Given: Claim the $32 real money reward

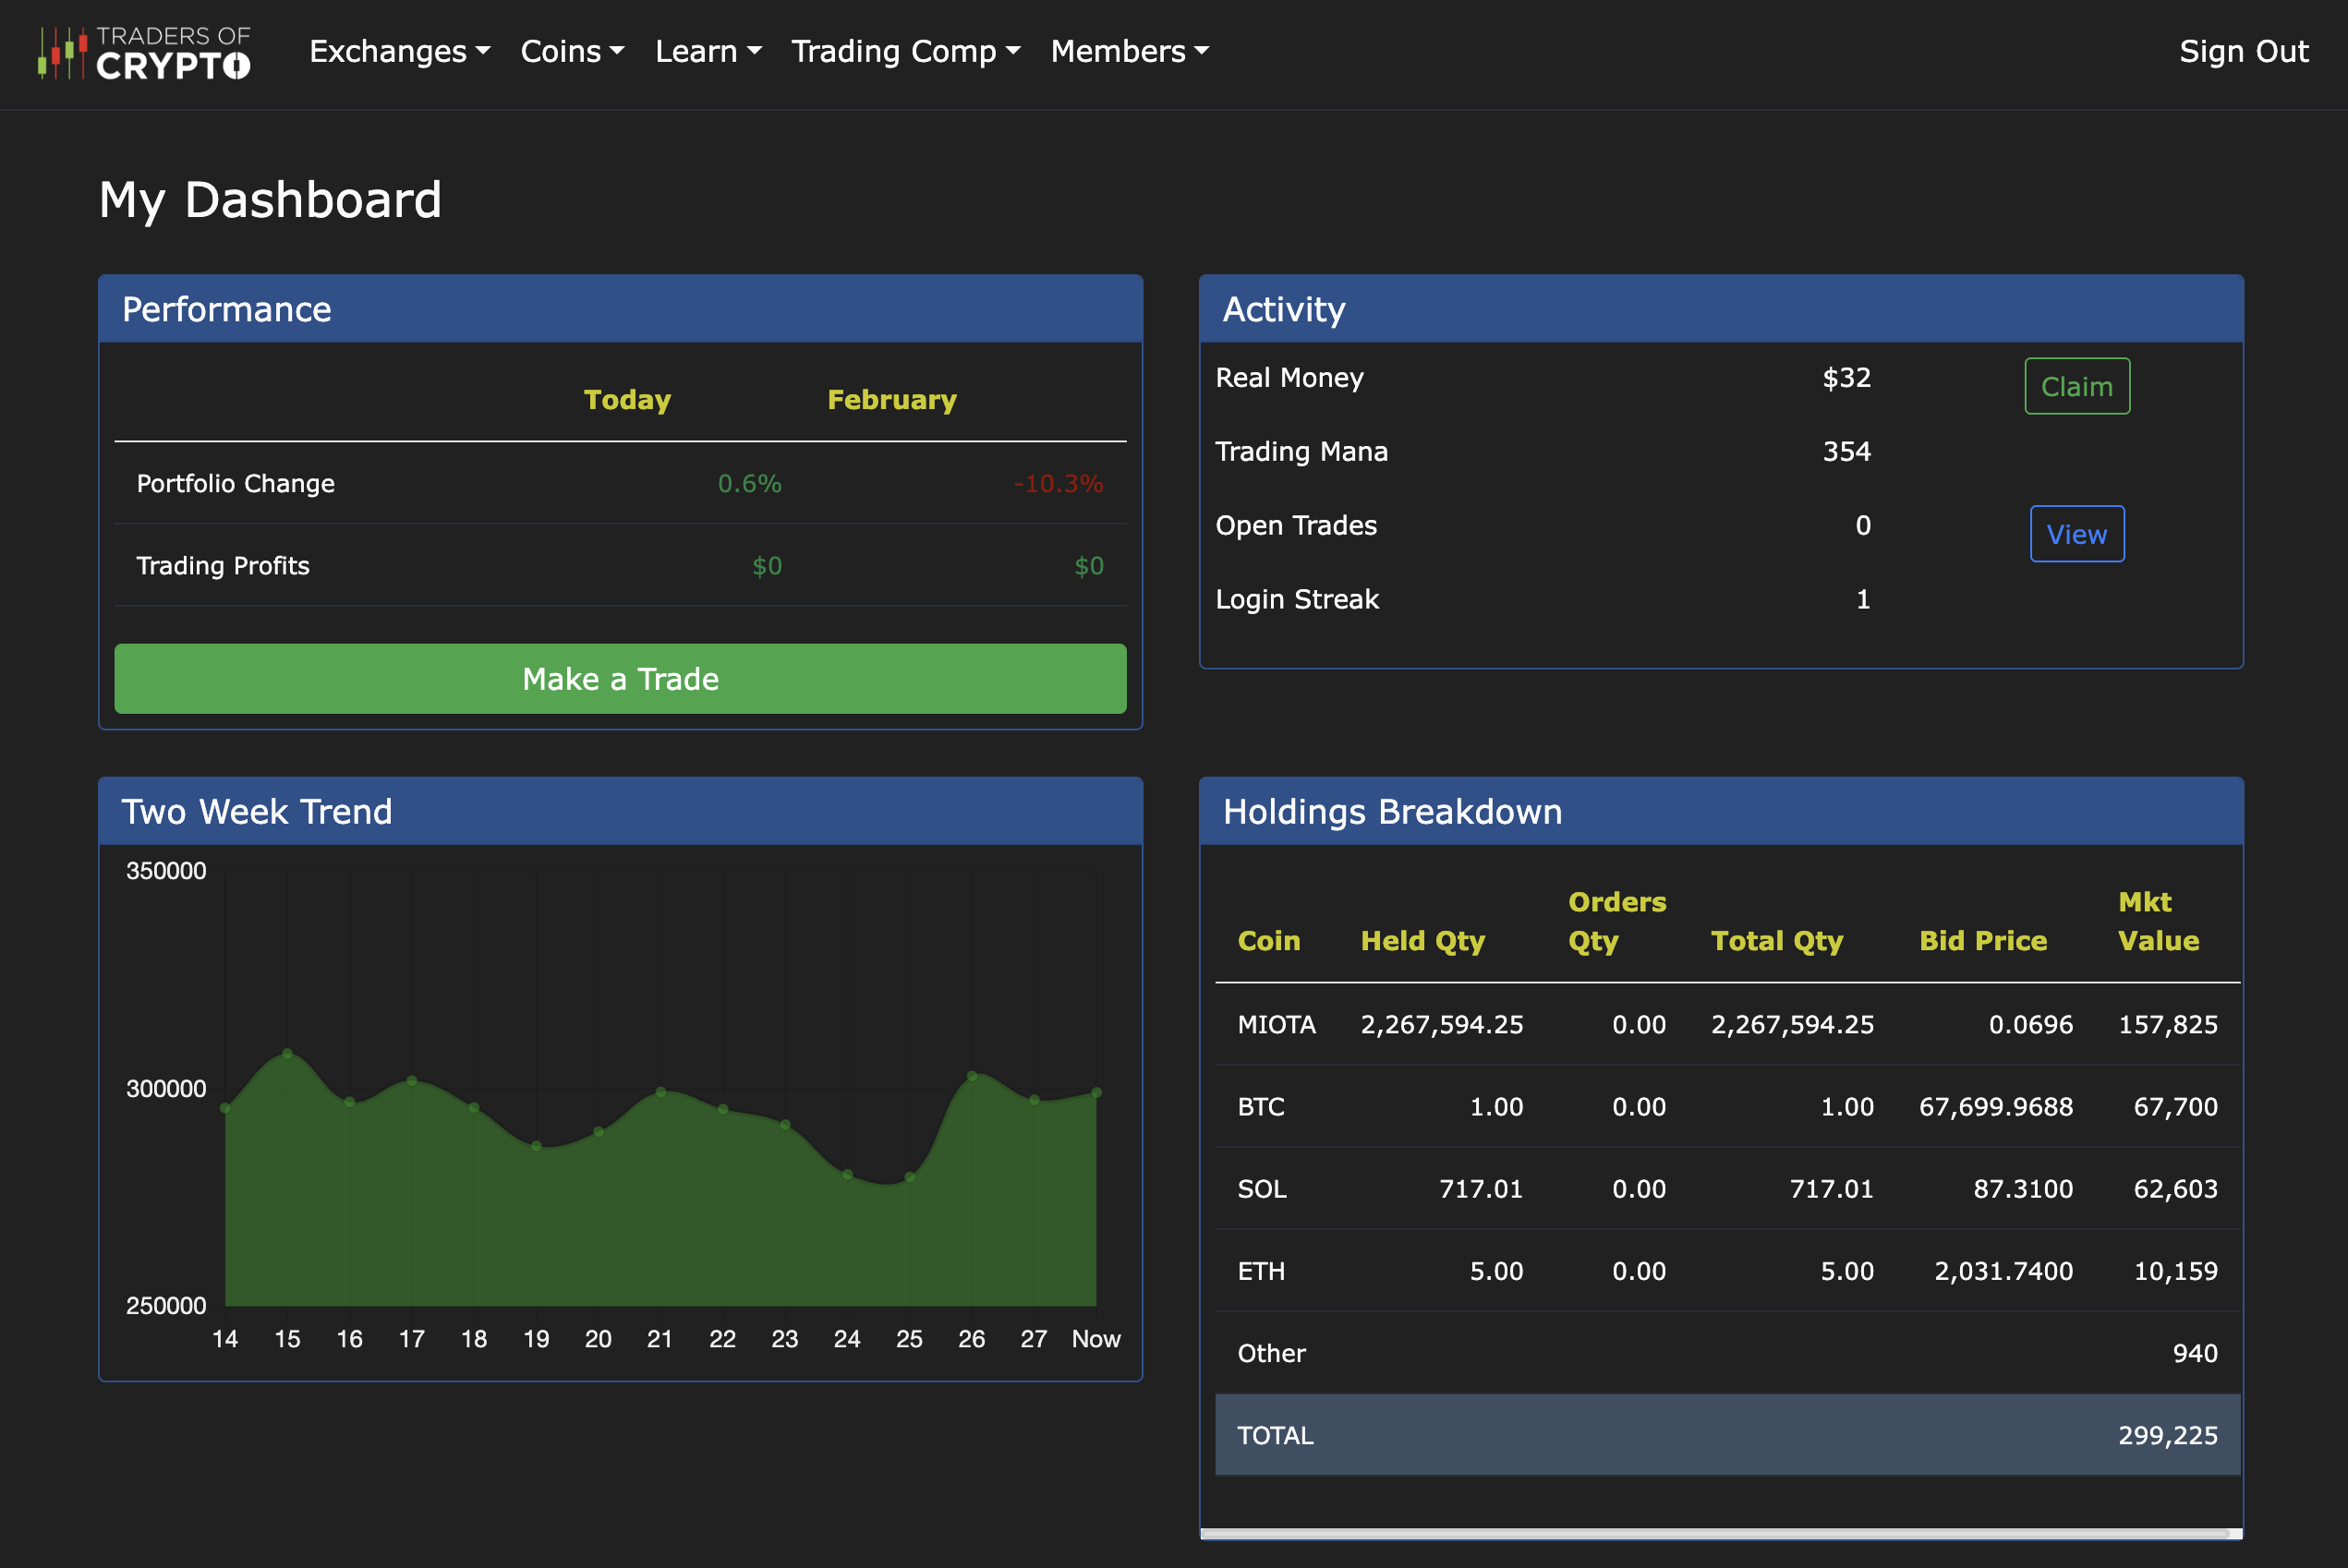Looking at the screenshot, I should pyautogui.click(x=2077, y=386).
